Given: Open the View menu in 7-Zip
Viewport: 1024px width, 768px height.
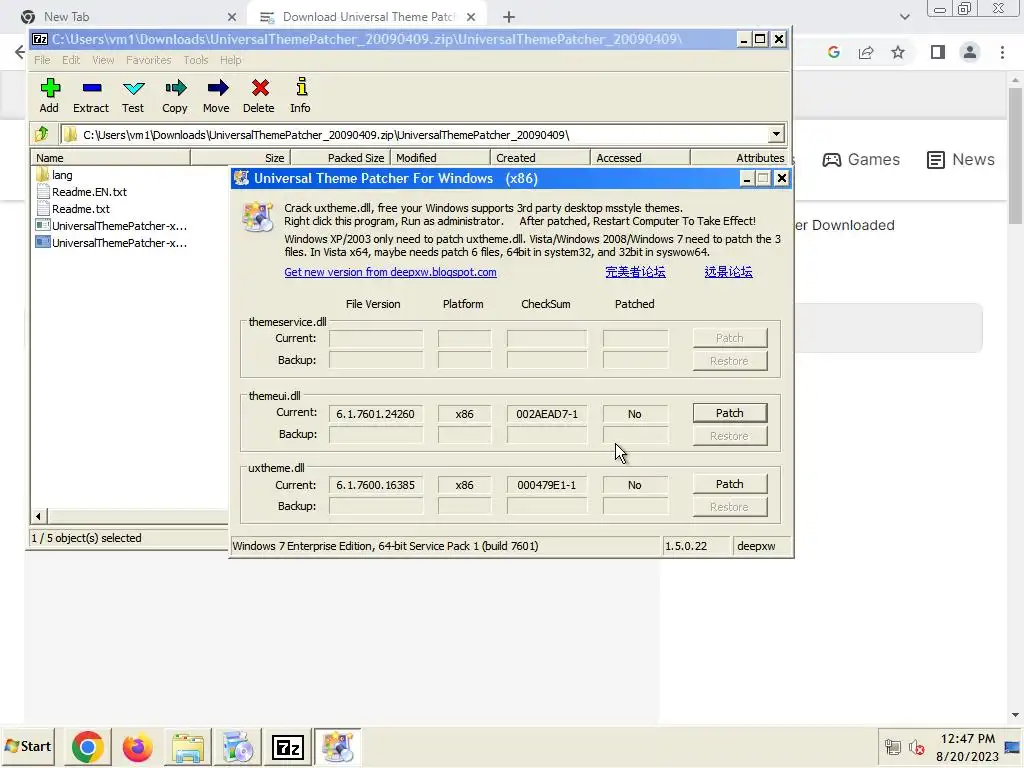Looking at the screenshot, I should pos(103,60).
